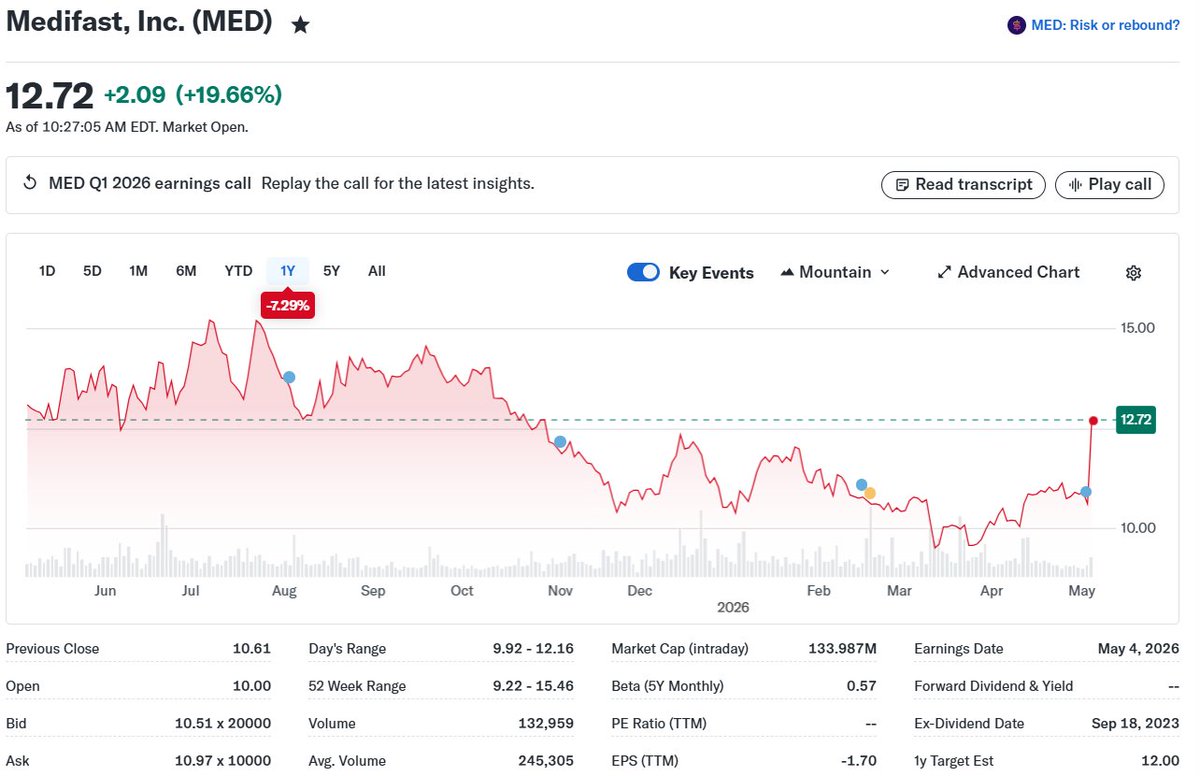Open chart settings gear icon
The image size is (1200, 776).
(x=1133, y=273)
